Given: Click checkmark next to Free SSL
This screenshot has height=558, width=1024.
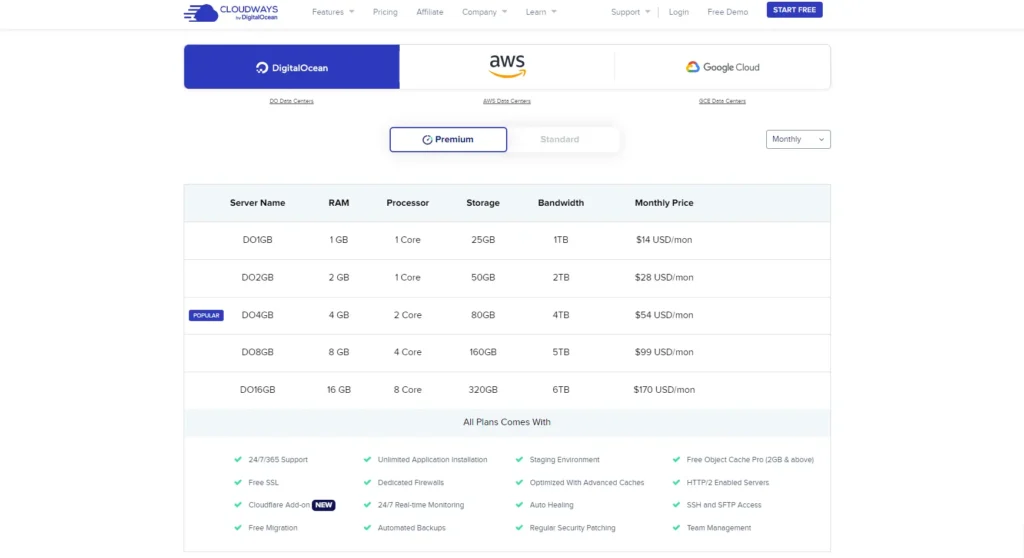Looking at the screenshot, I should click(x=238, y=482).
